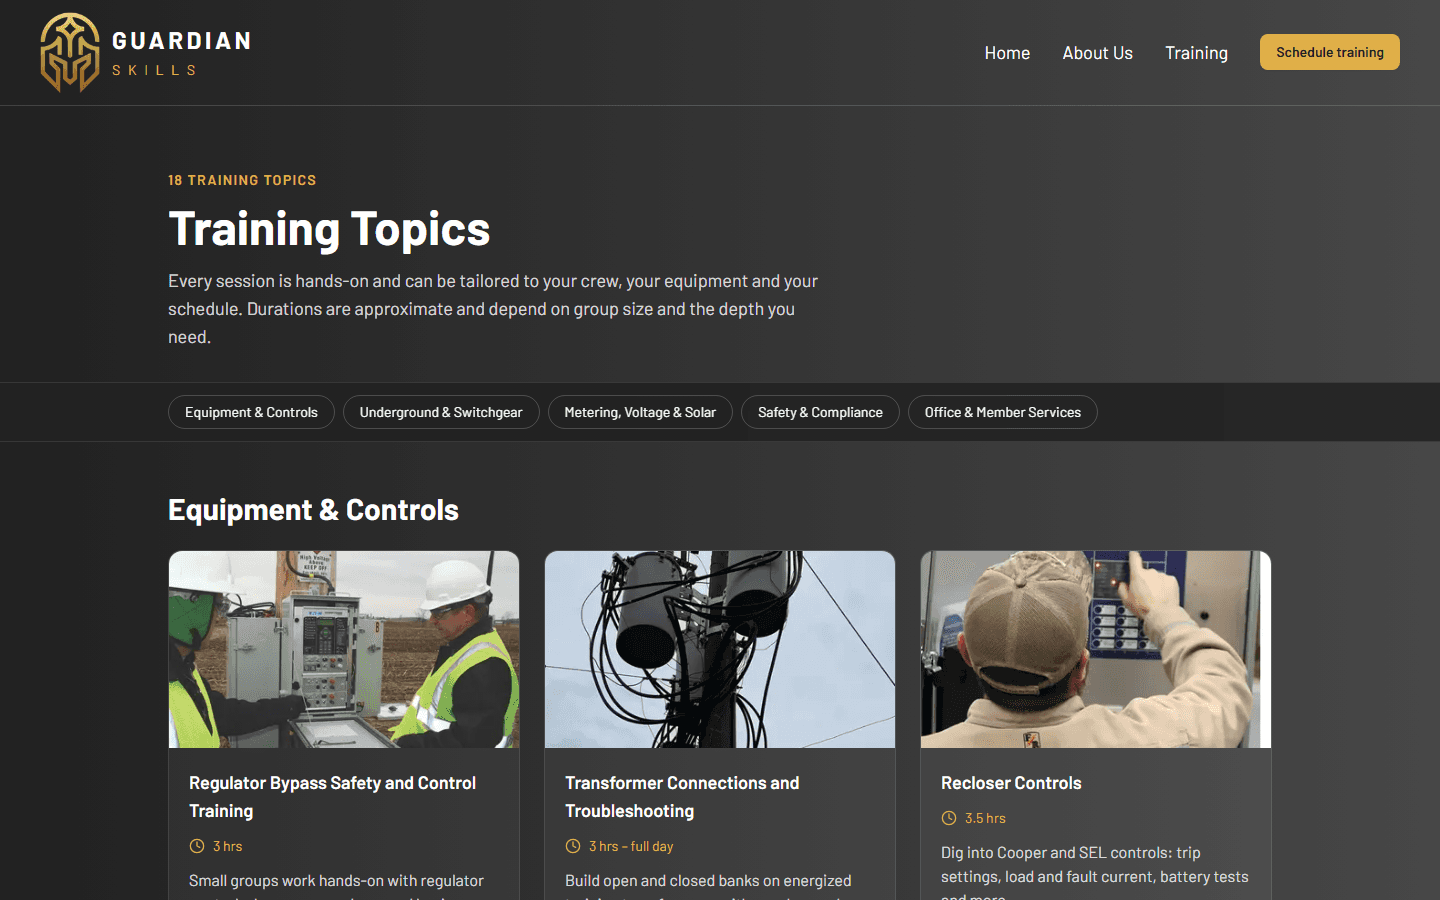The width and height of the screenshot is (1440, 900).
Task: Click 'Small groups work hands-on' description text
Action: [336, 886]
